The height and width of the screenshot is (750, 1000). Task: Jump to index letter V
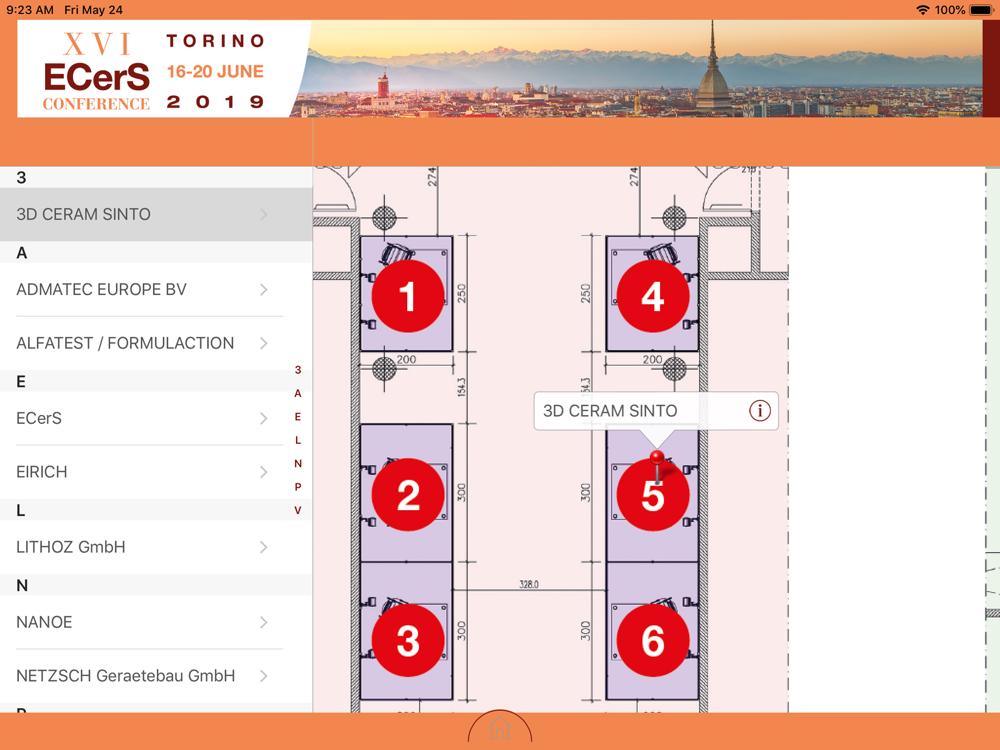298,510
